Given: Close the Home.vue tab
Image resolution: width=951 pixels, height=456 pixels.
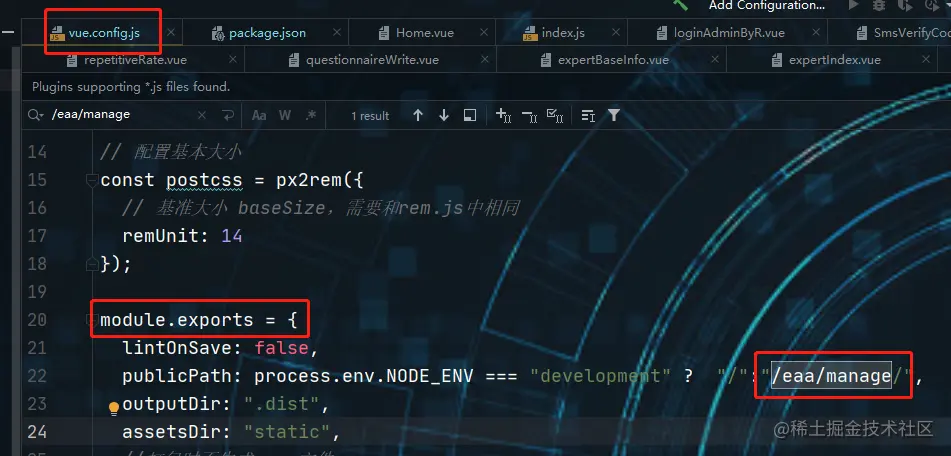Looking at the screenshot, I should tap(483, 33).
